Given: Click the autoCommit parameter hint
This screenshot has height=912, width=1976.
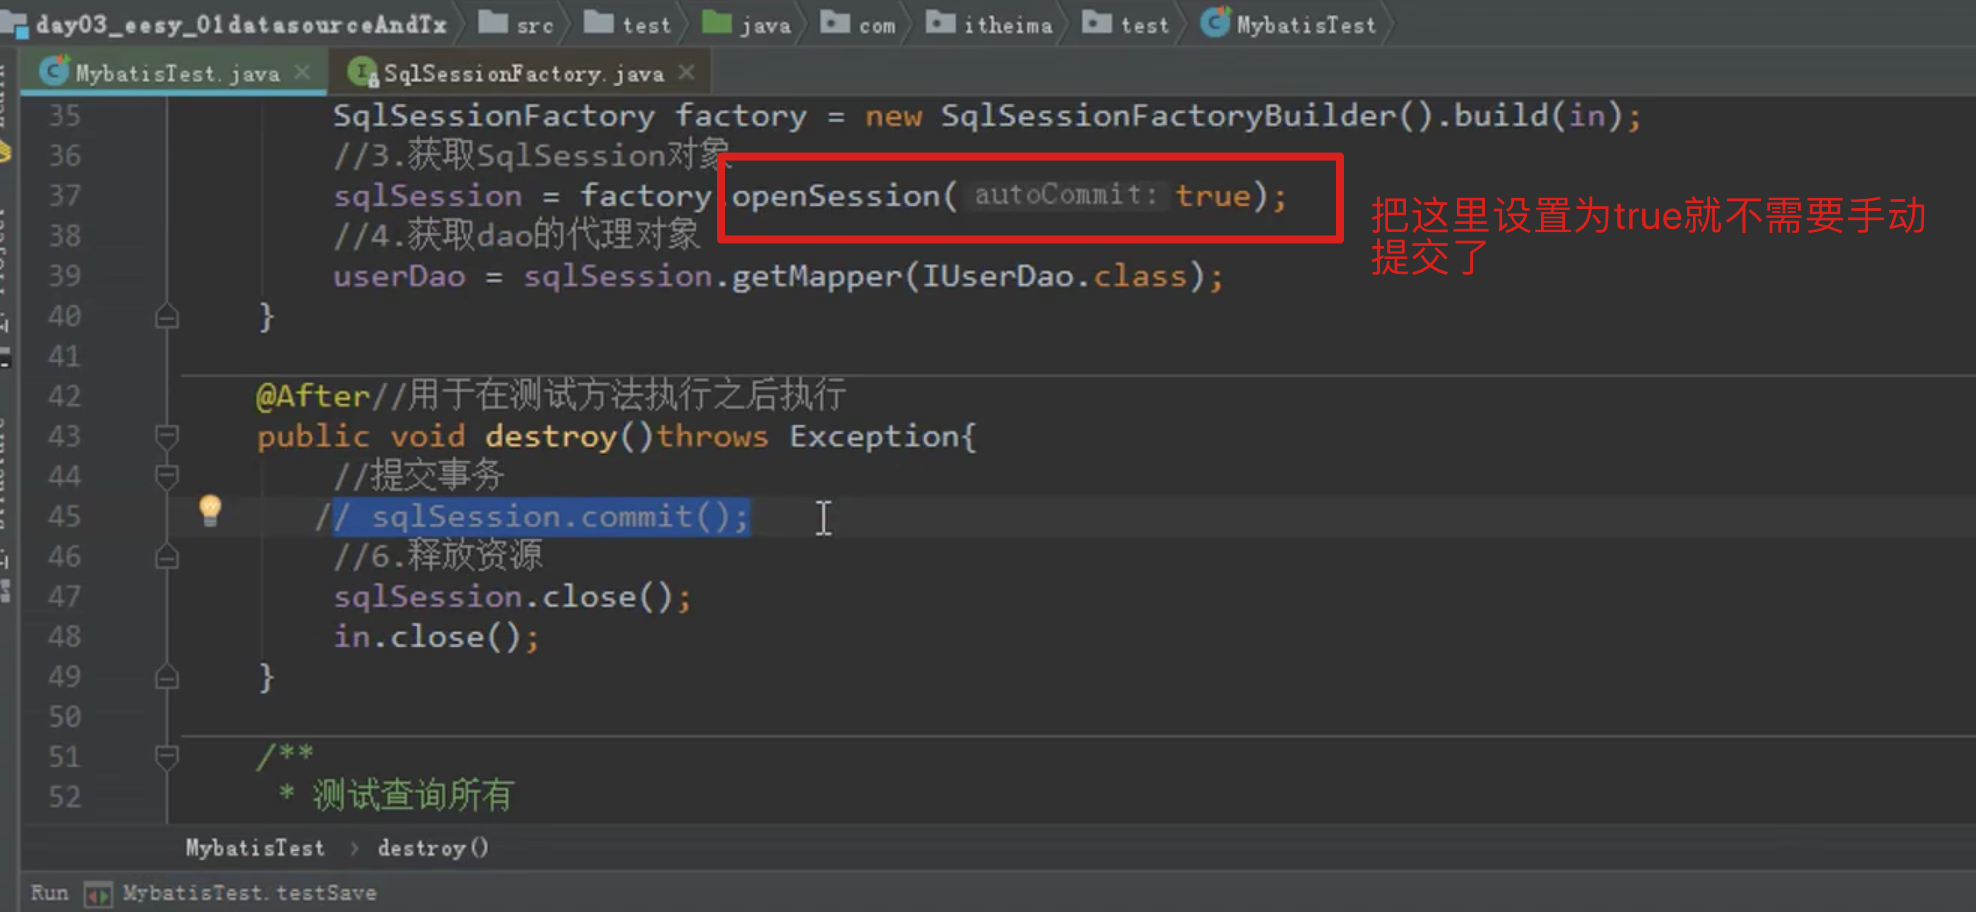Looking at the screenshot, I should coord(1066,194).
